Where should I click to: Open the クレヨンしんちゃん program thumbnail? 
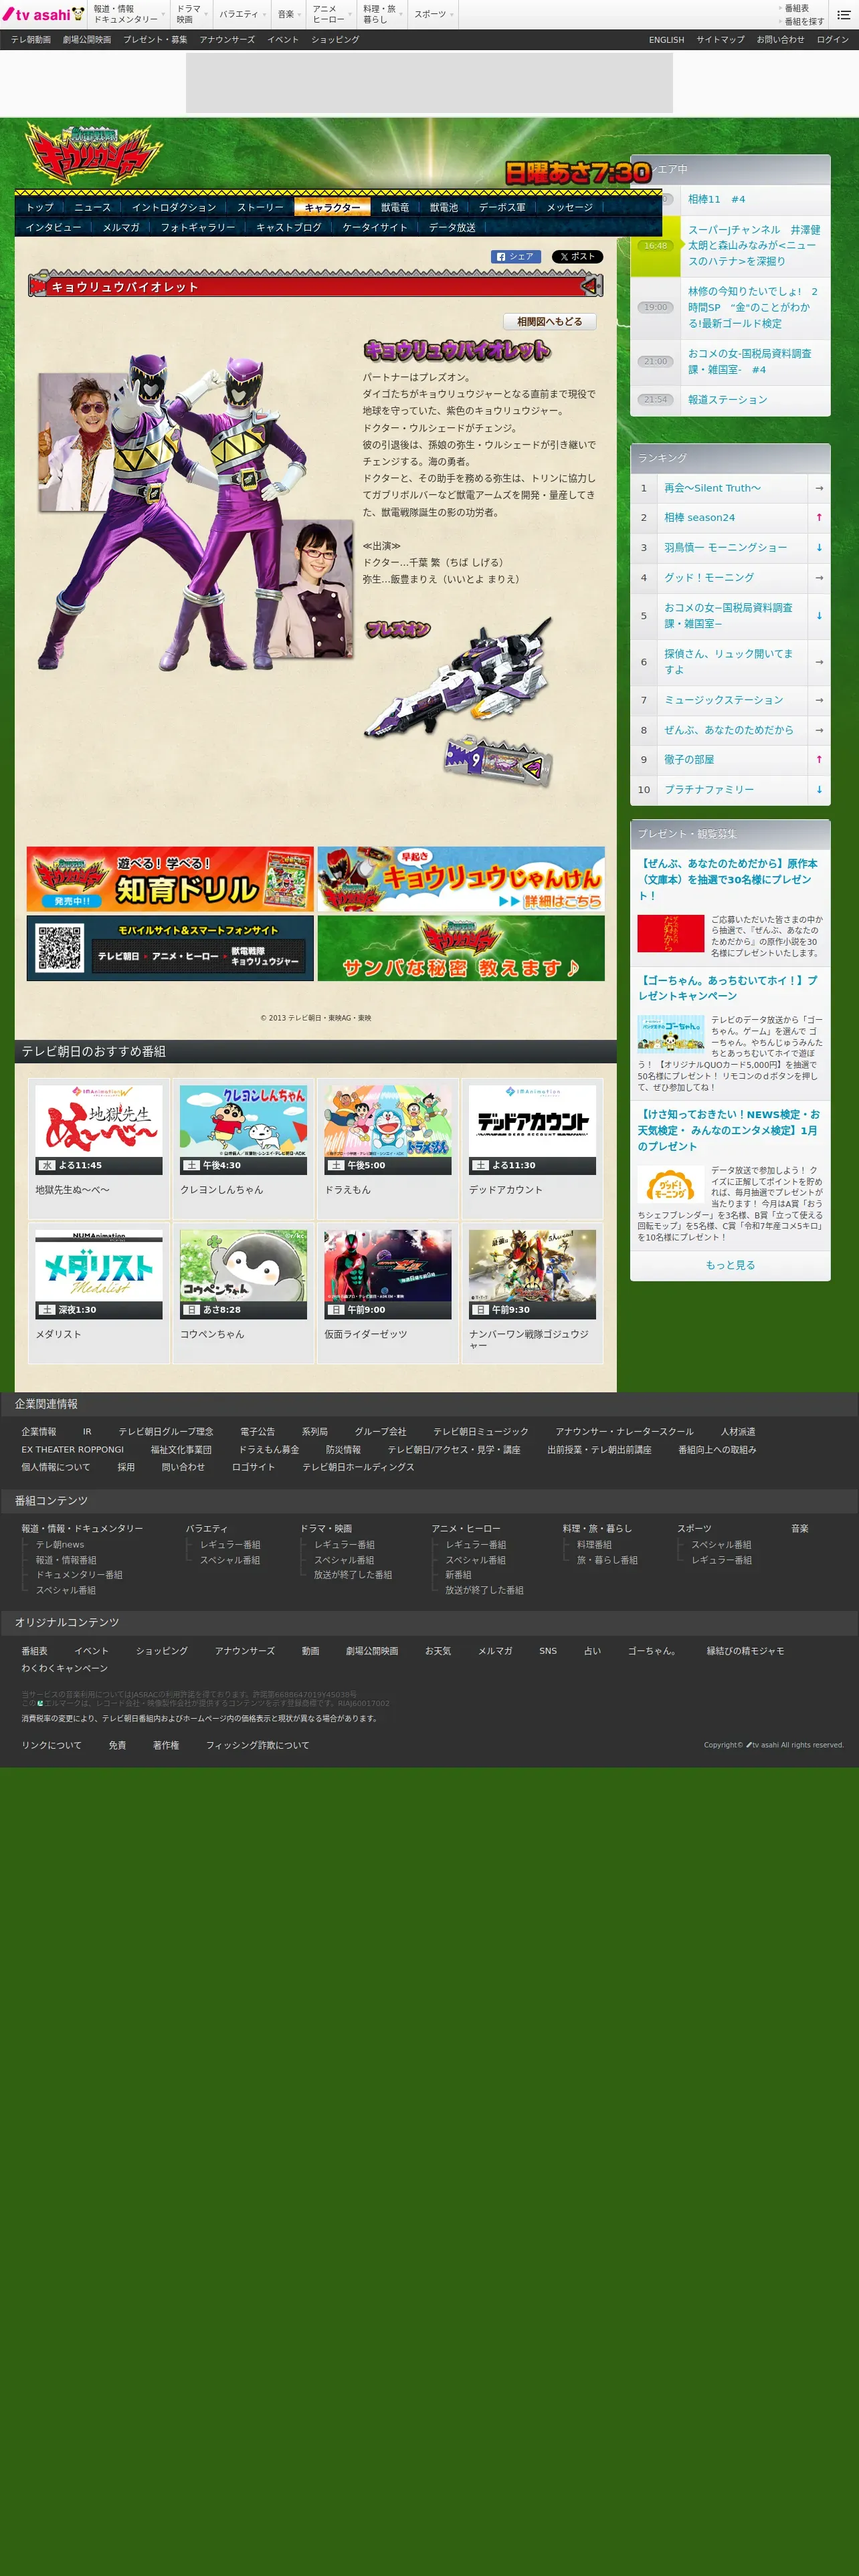coord(243,1130)
